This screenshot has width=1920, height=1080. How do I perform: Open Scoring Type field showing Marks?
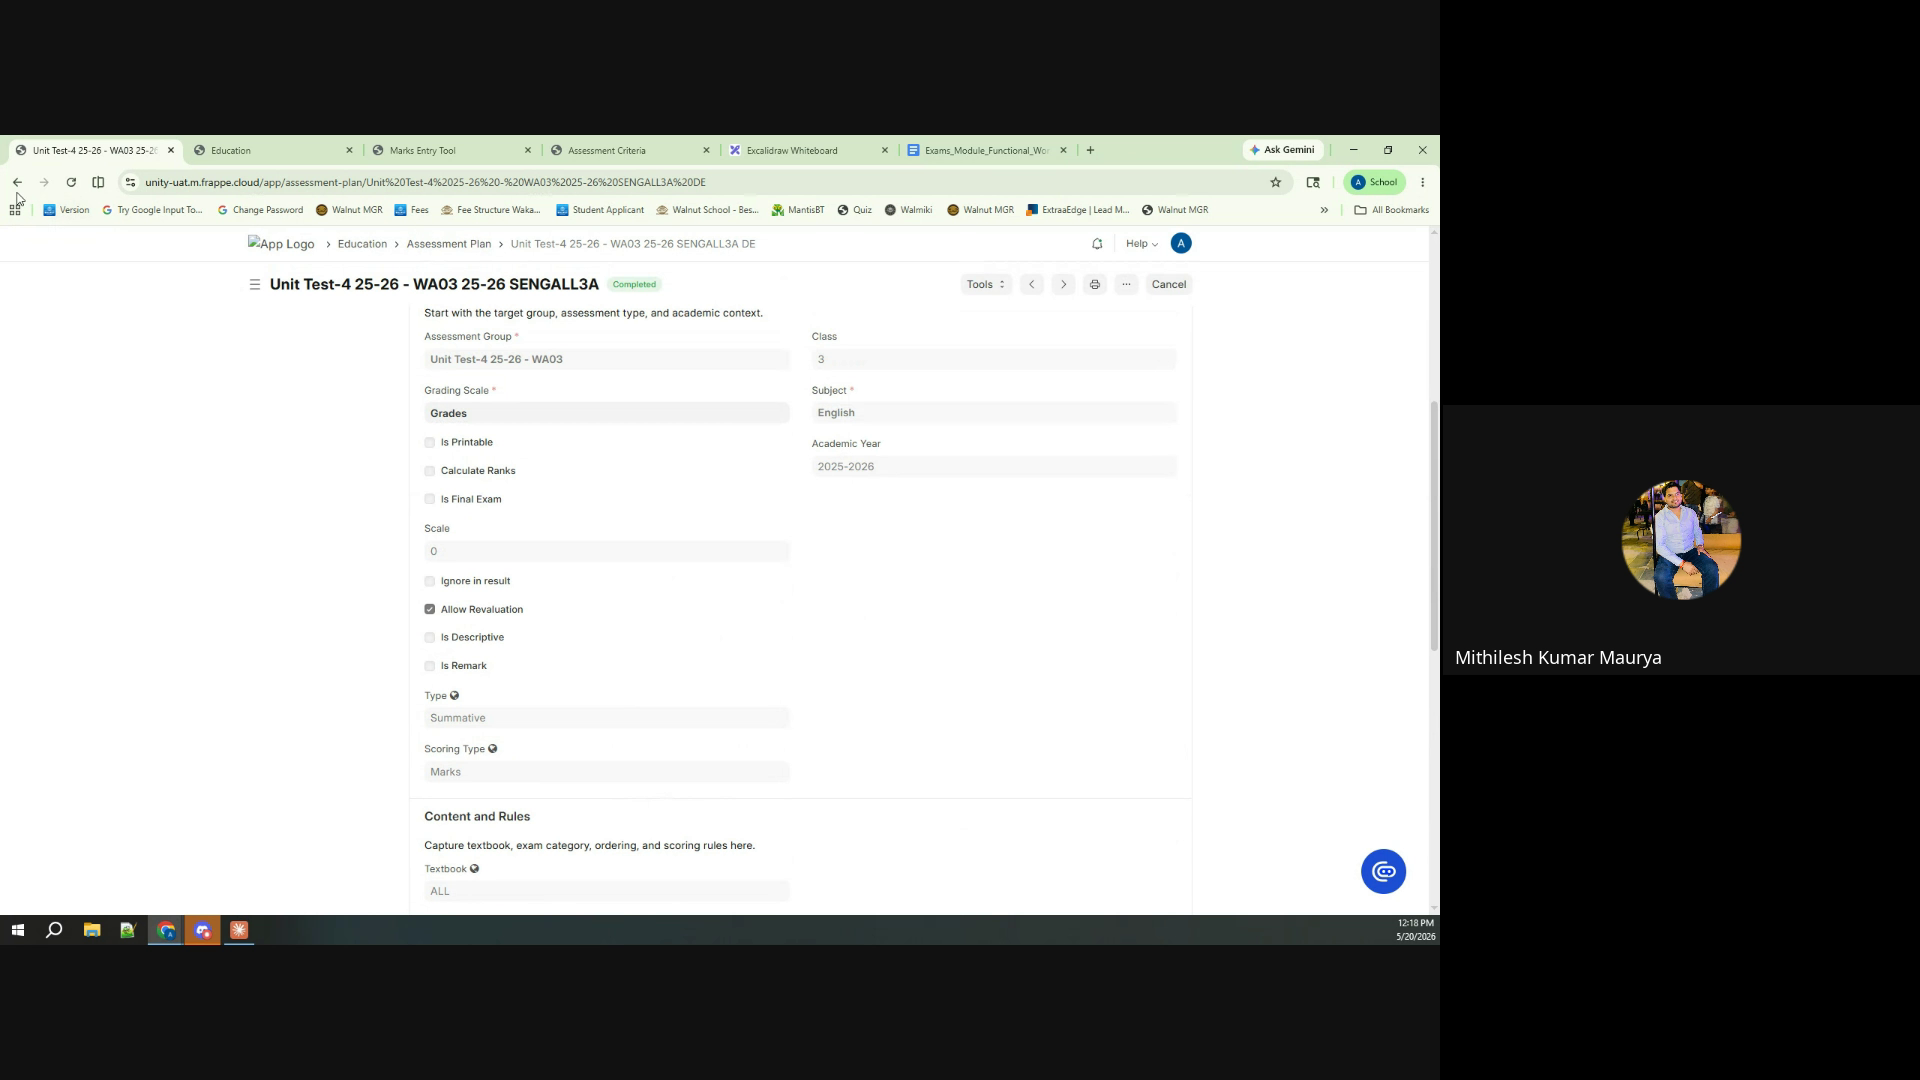point(607,772)
